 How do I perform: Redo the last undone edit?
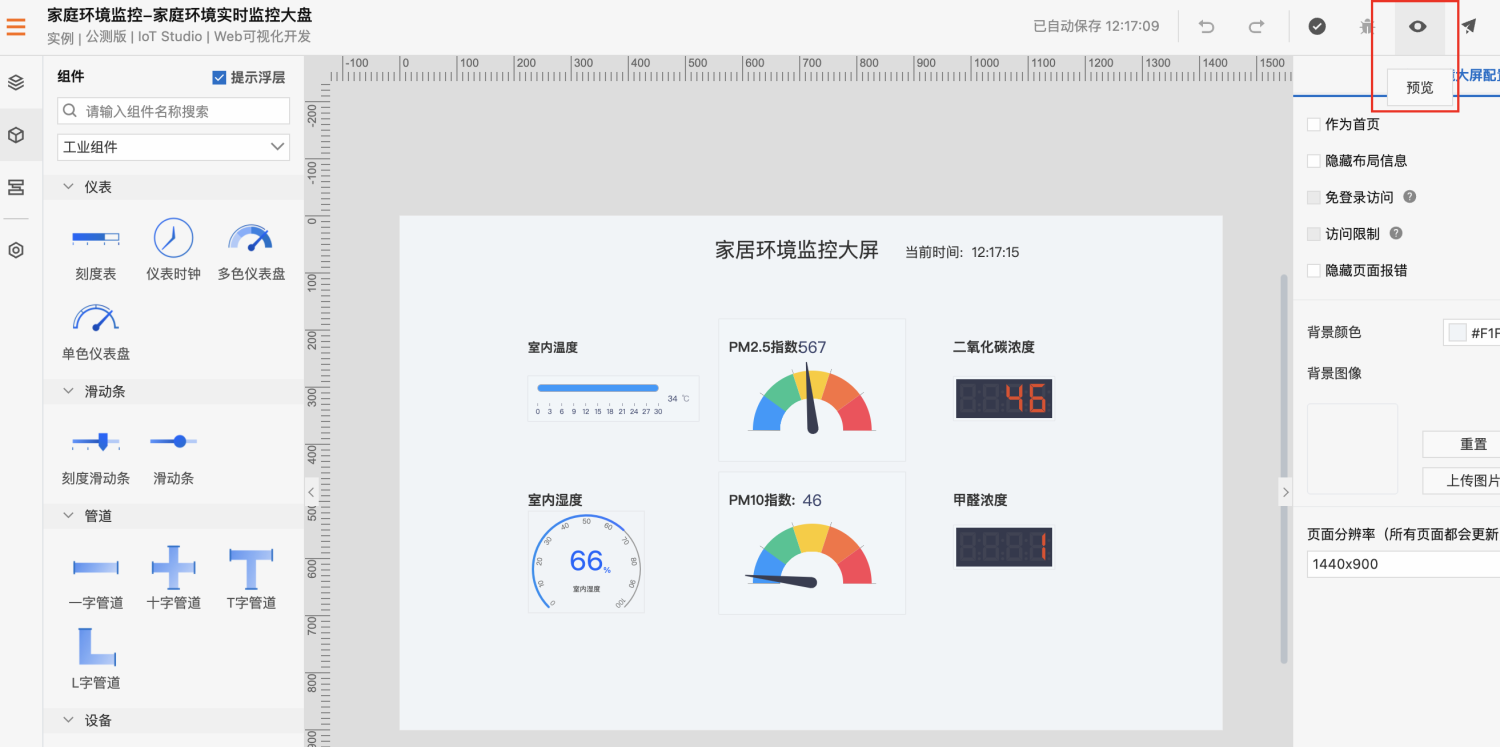(1257, 27)
